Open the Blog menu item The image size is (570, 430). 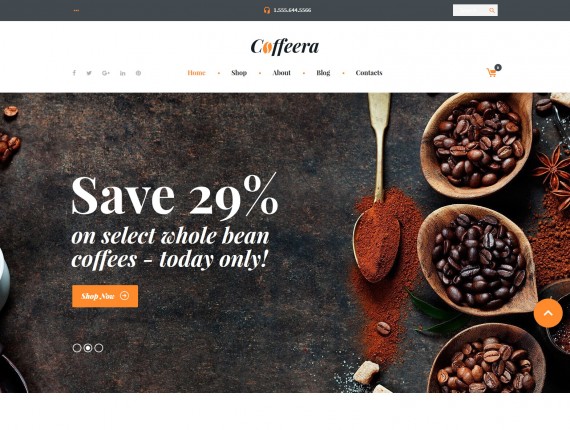click(323, 73)
